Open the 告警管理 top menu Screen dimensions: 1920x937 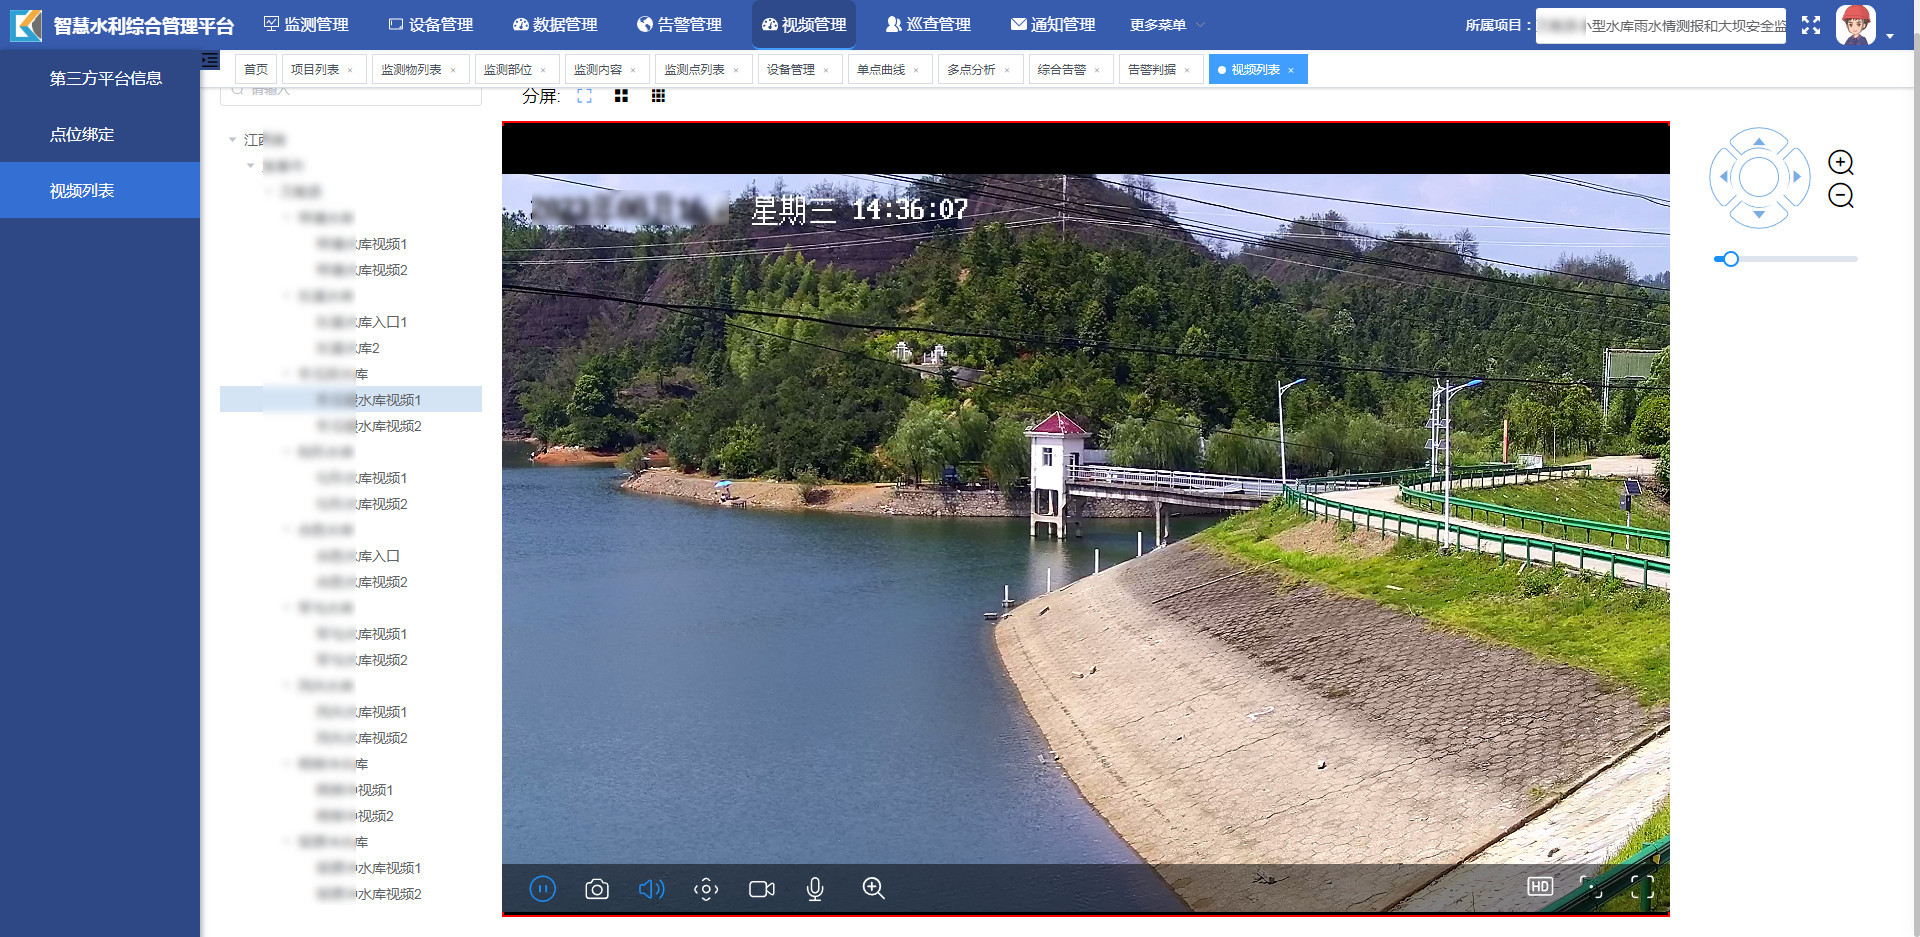[x=680, y=25]
